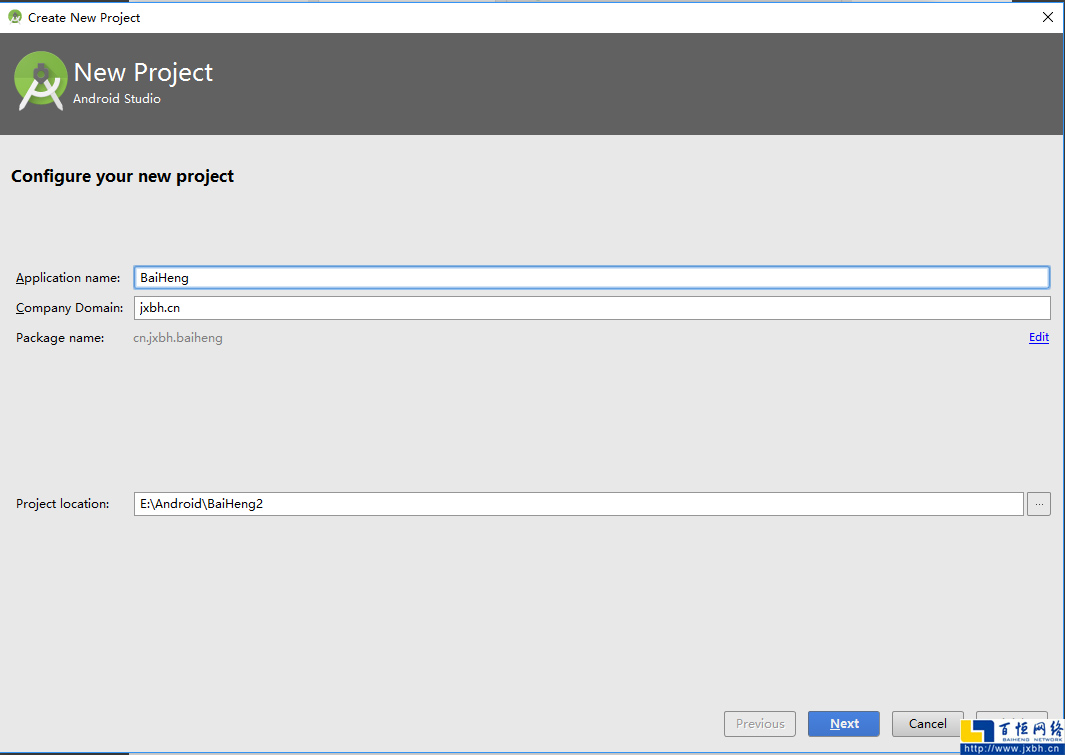Click the BaiHeng Network watermark logo
Image resolution: width=1065 pixels, height=755 pixels.
tap(1012, 731)
